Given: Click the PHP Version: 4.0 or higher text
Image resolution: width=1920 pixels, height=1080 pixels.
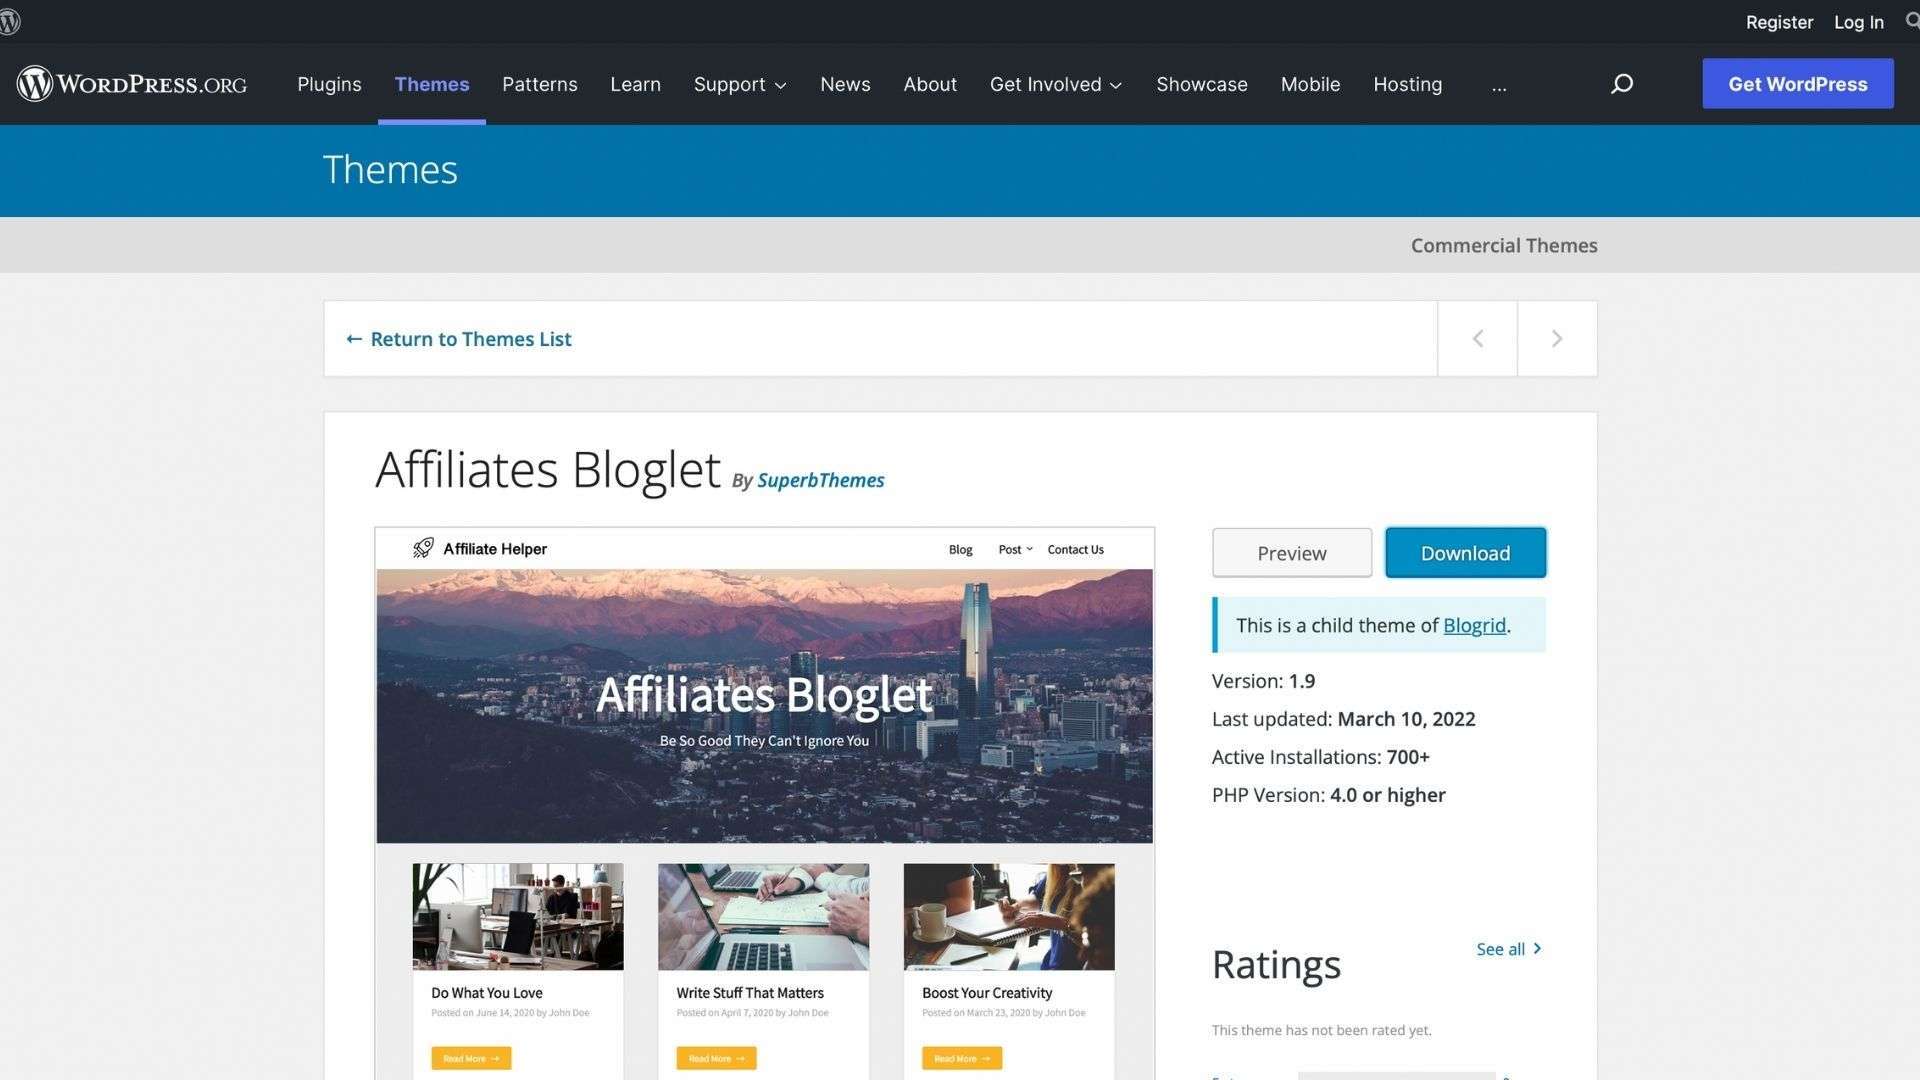Looking at the screenshot, I should coord(1328,795).
